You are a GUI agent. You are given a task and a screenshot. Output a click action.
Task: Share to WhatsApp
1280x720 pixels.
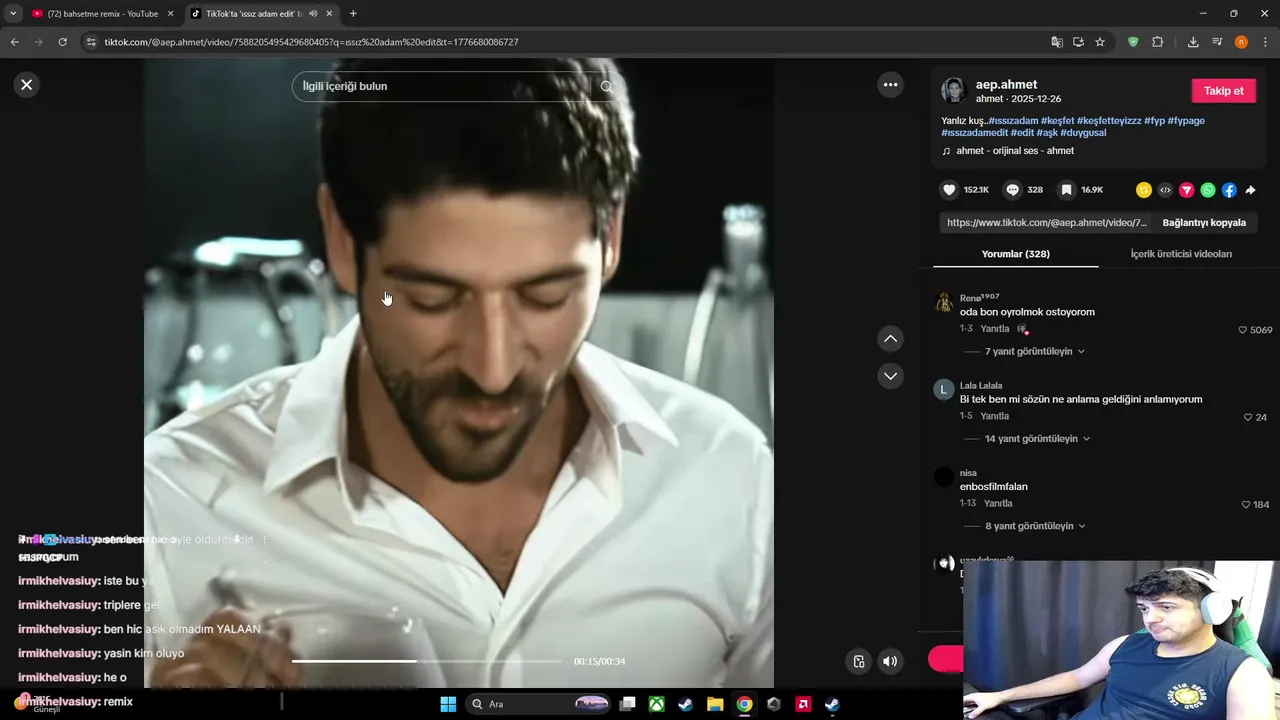pyautogui.click(x=1208, y=190)
